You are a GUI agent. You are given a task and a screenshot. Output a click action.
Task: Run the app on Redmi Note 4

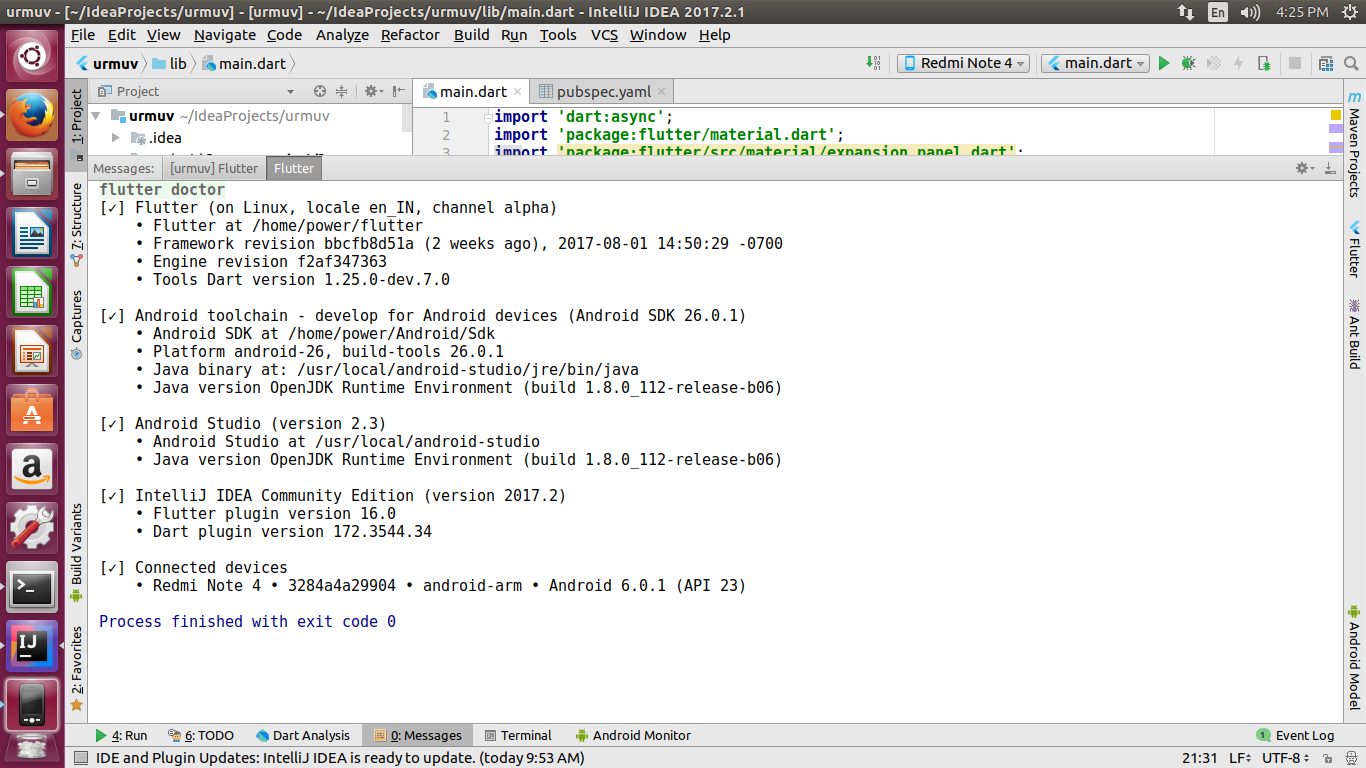1163,62
